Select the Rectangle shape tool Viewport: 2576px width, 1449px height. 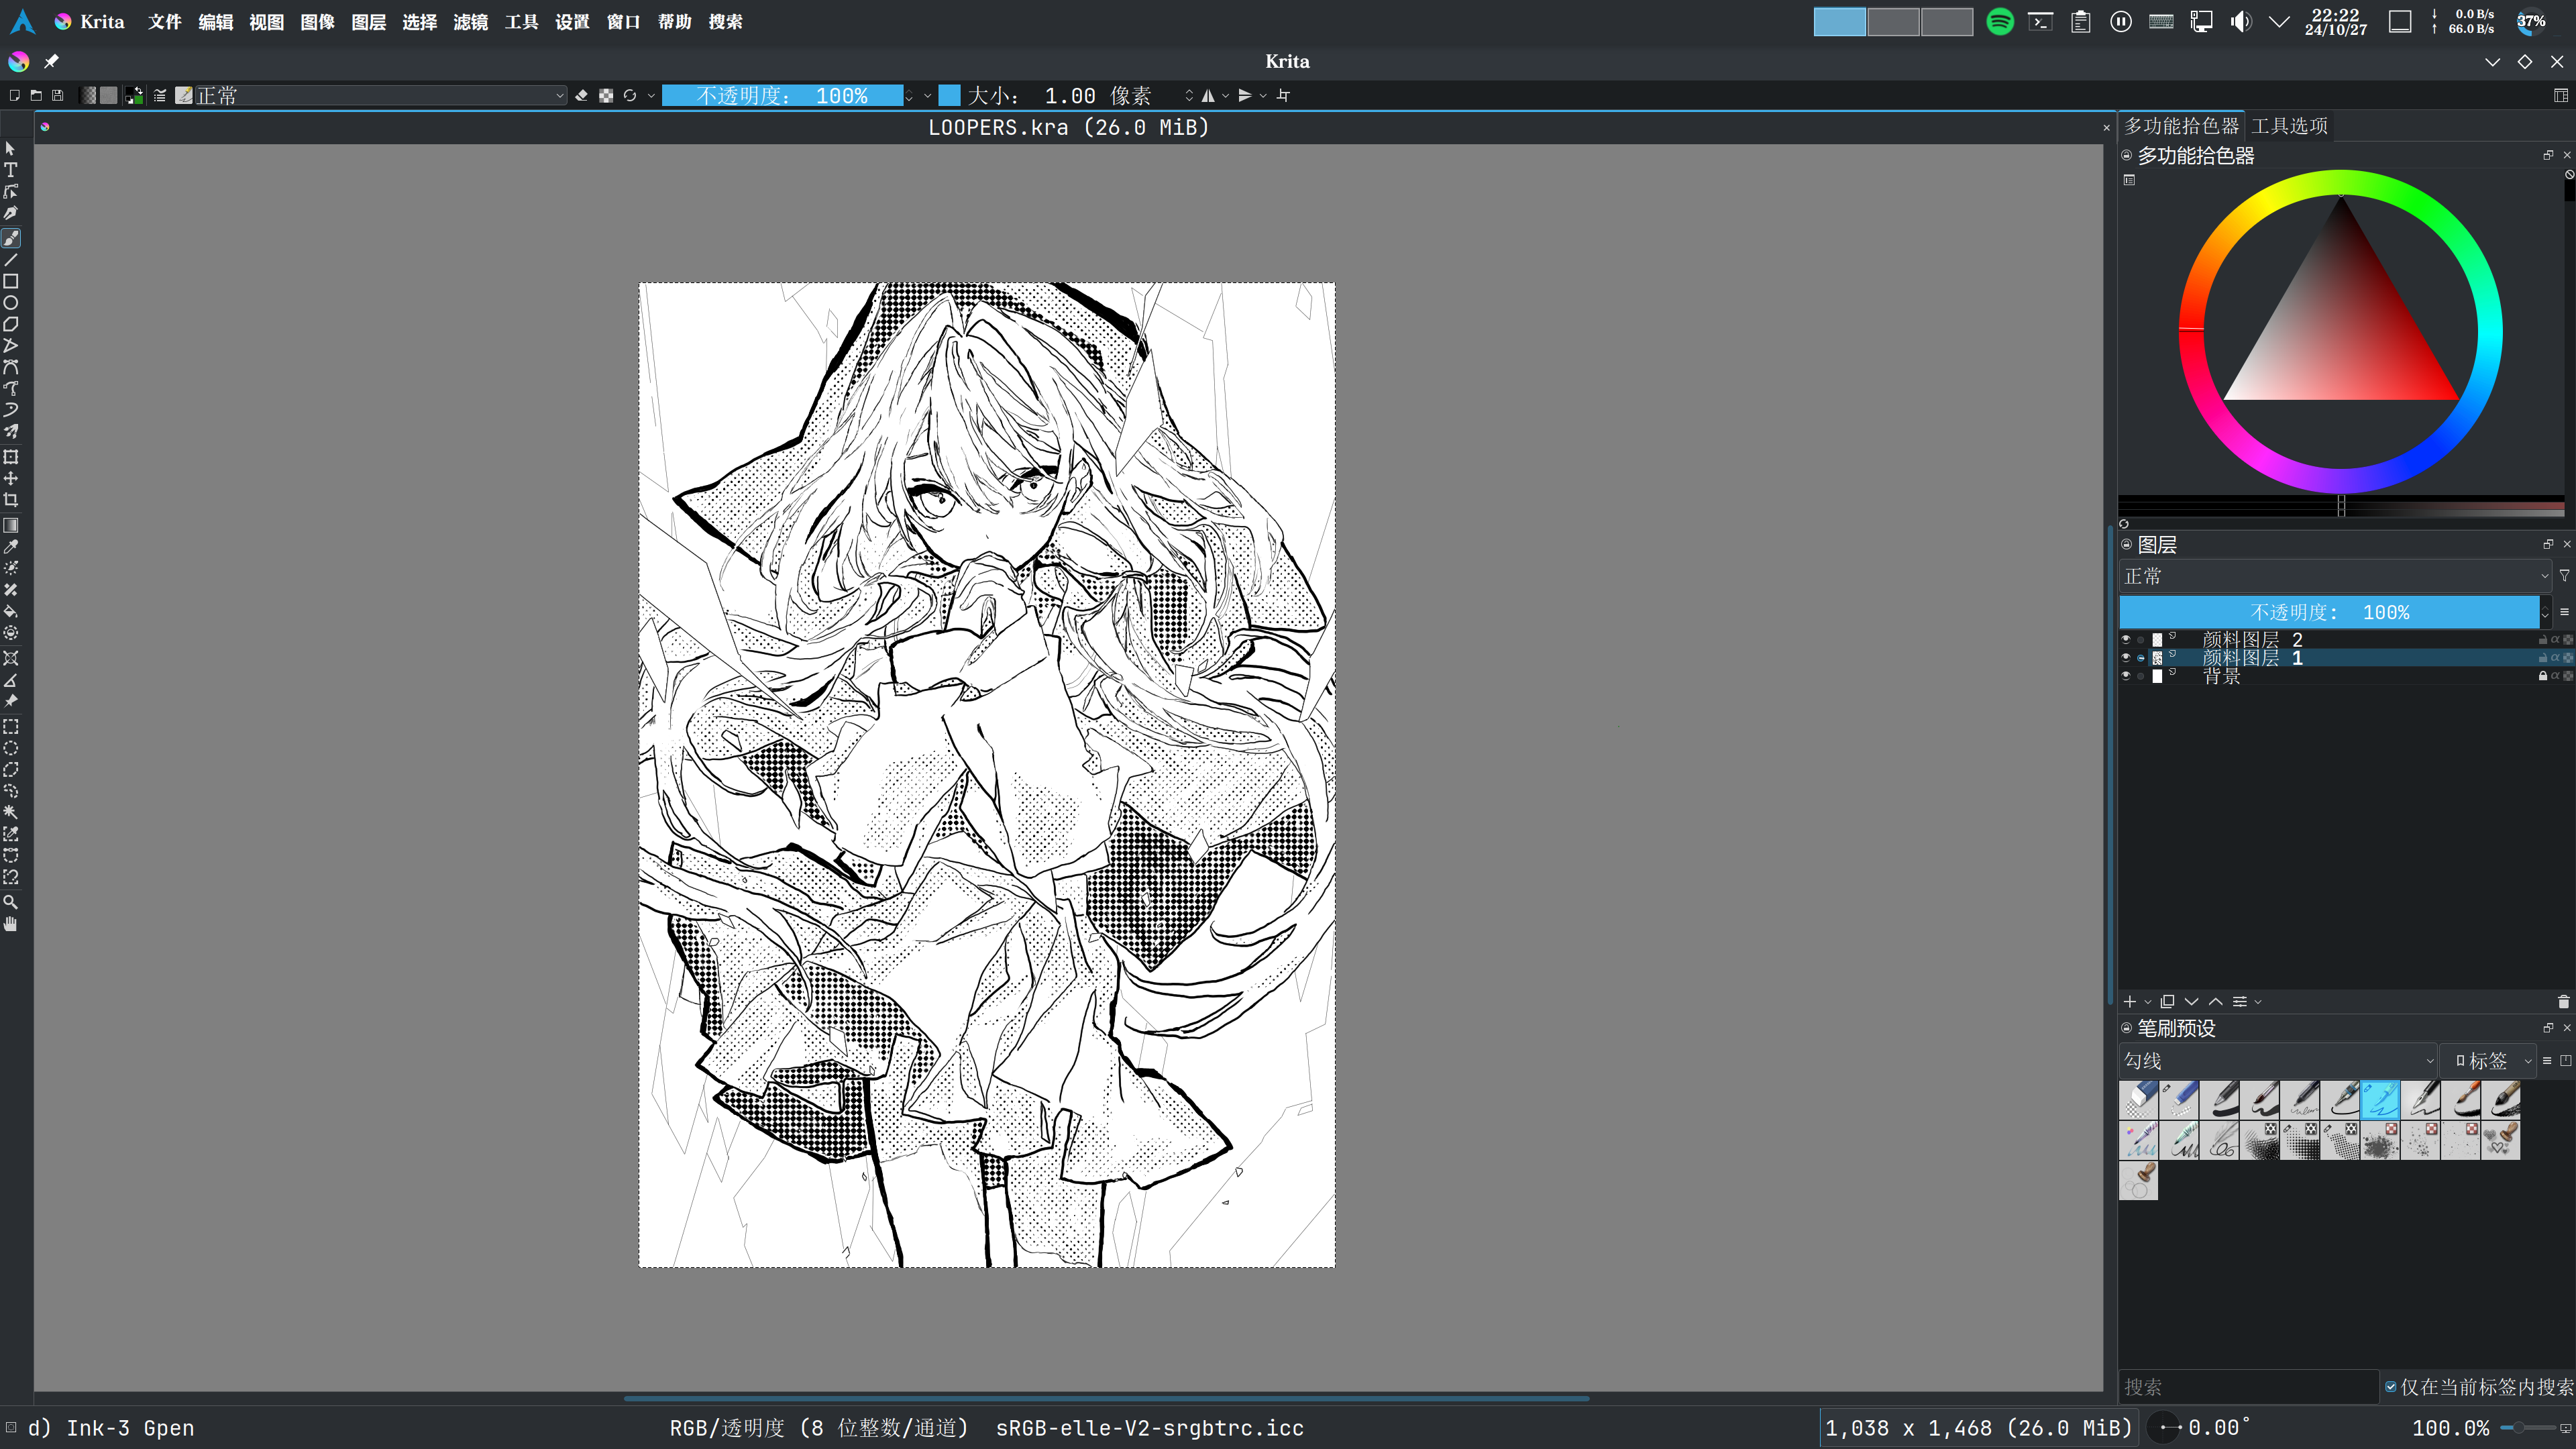pos(11,281)
